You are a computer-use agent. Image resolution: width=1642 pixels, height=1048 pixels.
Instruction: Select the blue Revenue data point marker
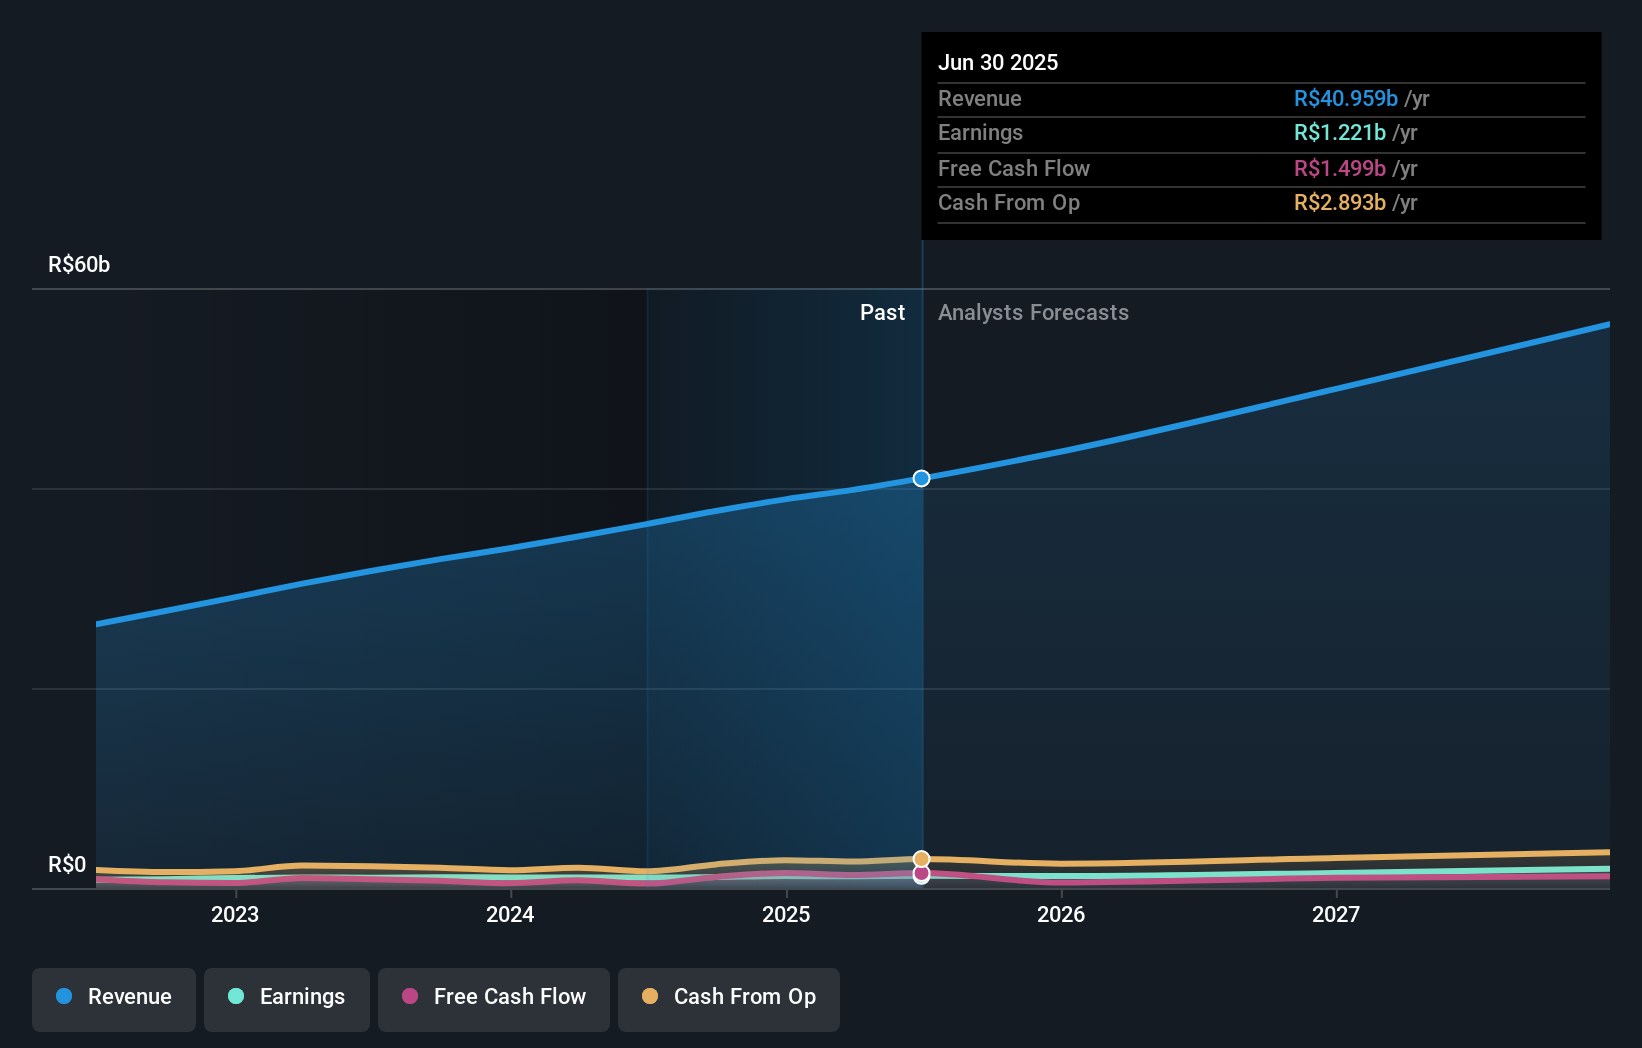point(921,478)
